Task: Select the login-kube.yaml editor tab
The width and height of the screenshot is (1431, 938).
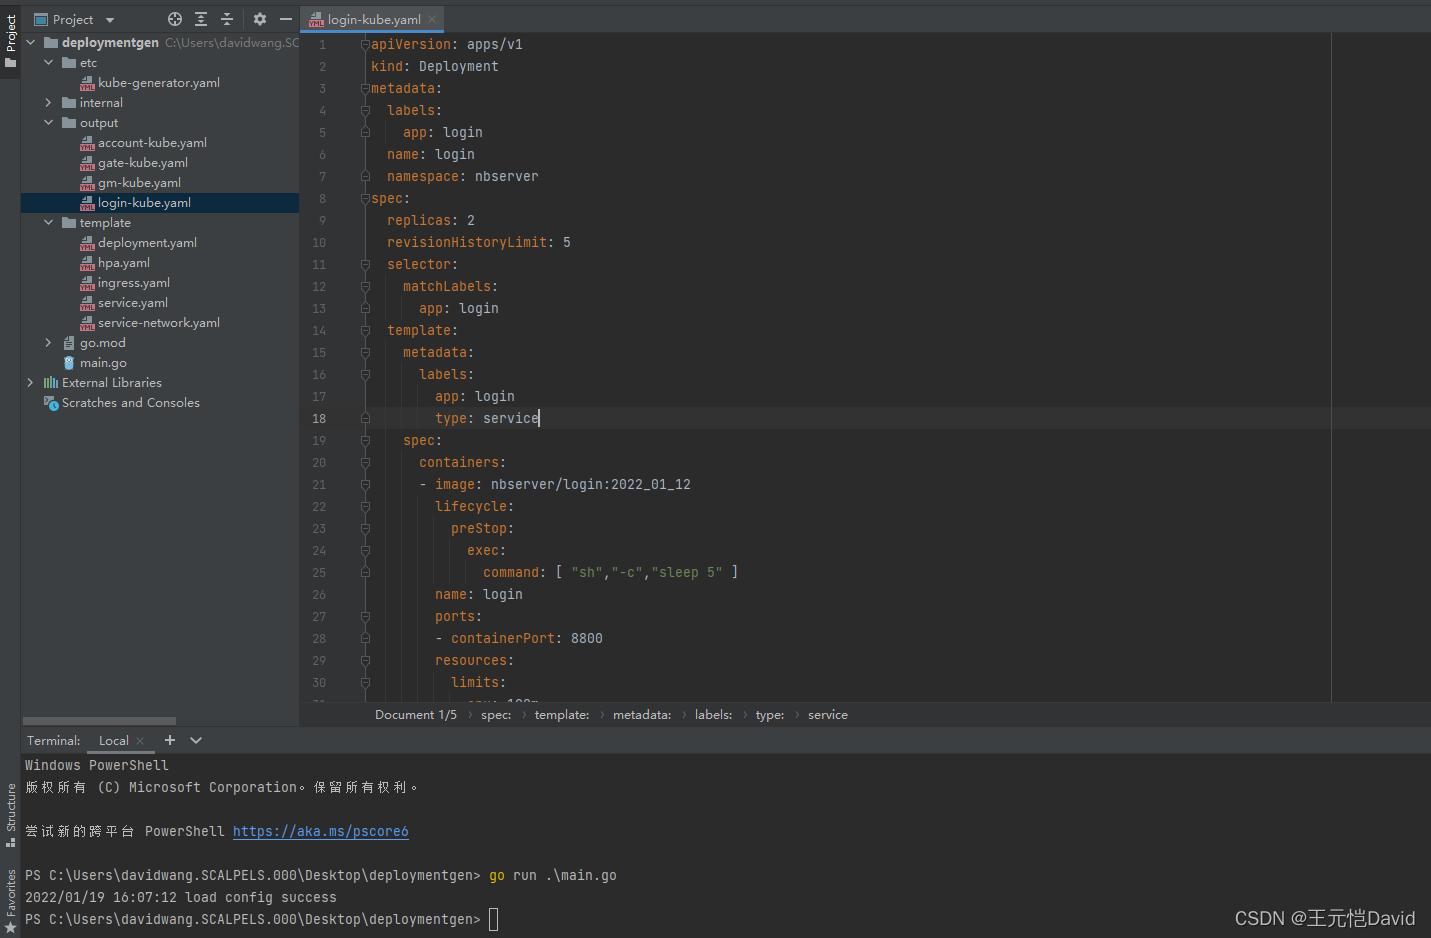Action: [x=374, y=19]
